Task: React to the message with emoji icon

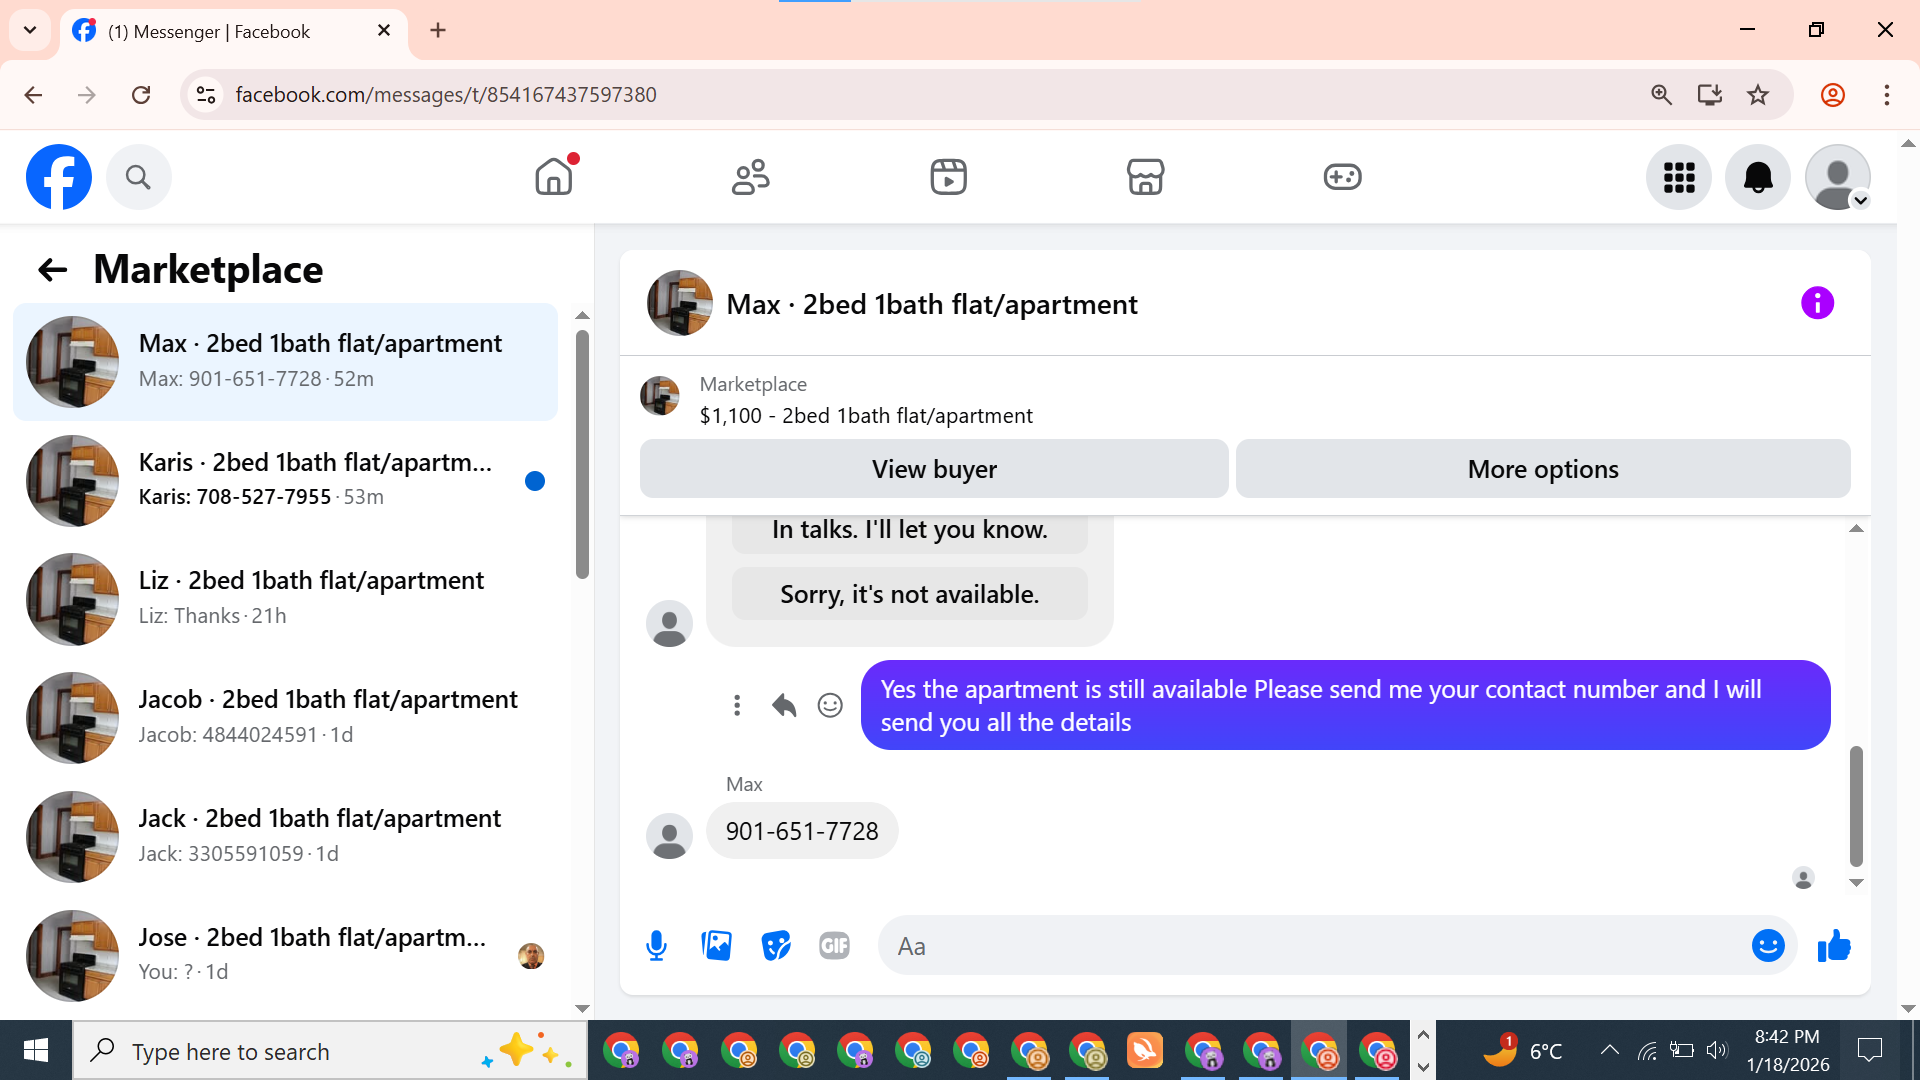Action: coord(830,705)
